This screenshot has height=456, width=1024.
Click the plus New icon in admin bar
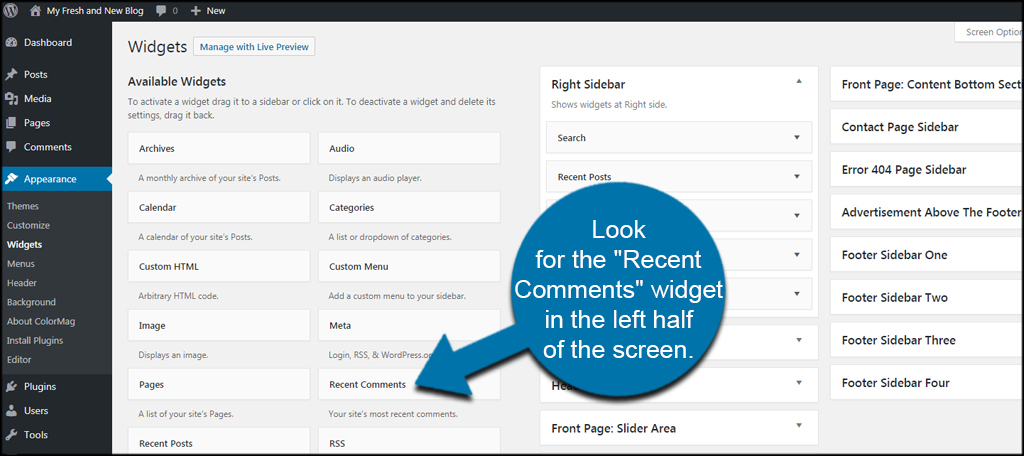click(196, 10)
